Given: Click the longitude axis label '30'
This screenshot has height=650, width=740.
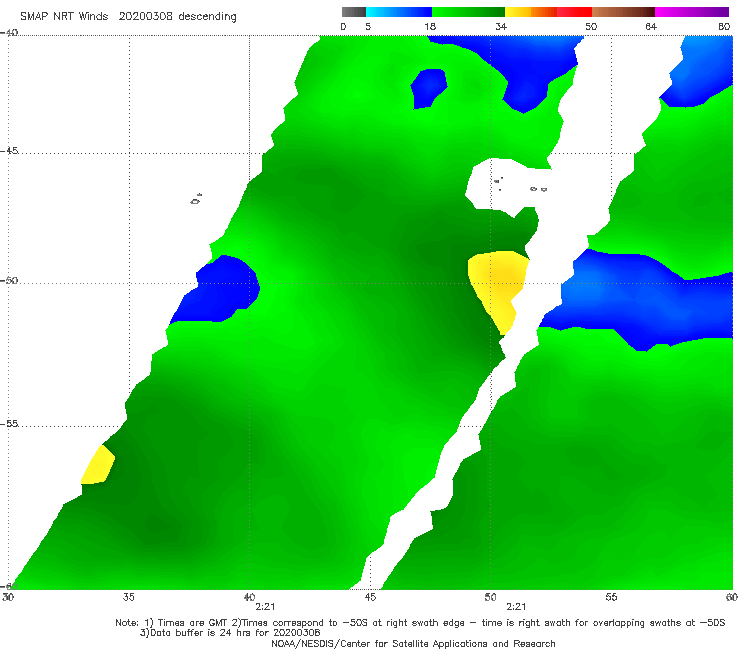Looking at the screenshot, I should pyautogui.click(x=8, y=597).
